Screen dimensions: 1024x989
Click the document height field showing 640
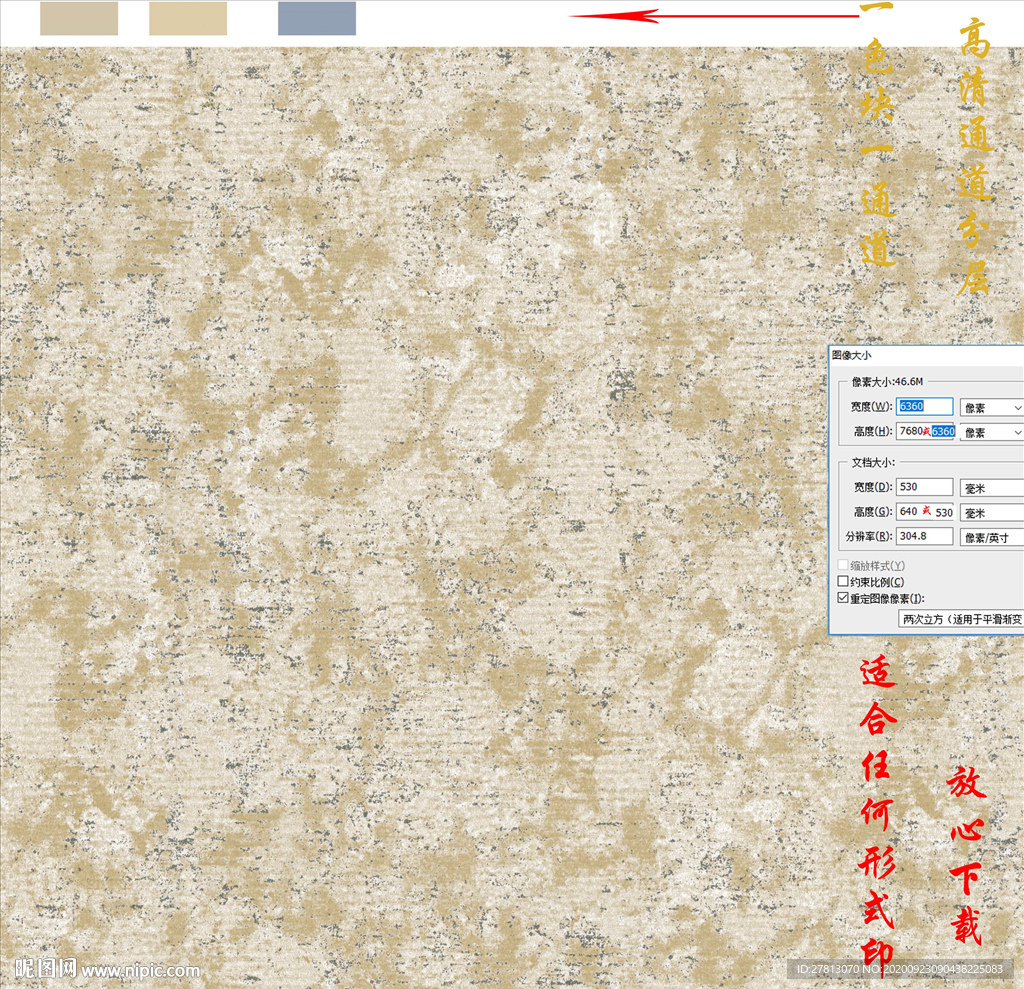click(x=924, y=511)
